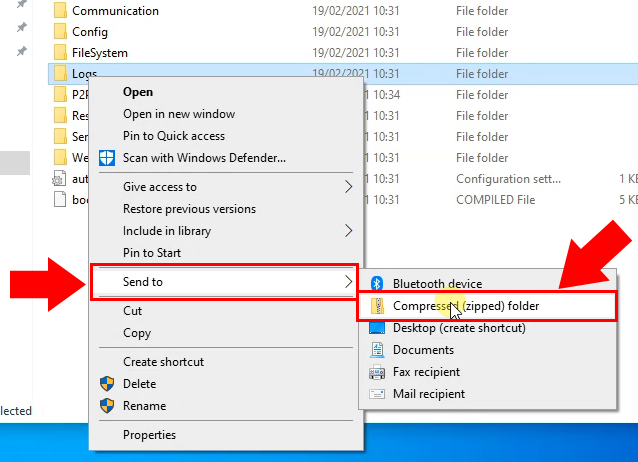638x462 pixels.
Task: Select Pin to Quick access
Action: point(173,136)
